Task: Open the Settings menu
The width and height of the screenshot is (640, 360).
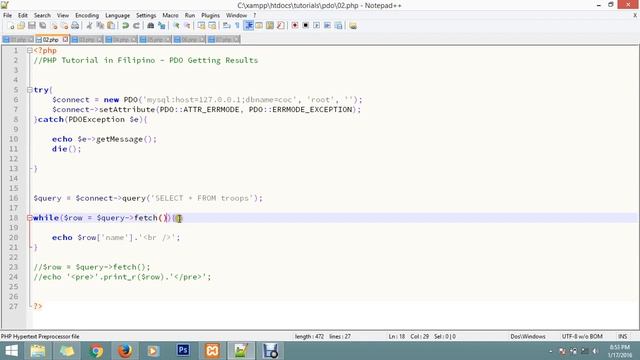Action: (146, 16)
